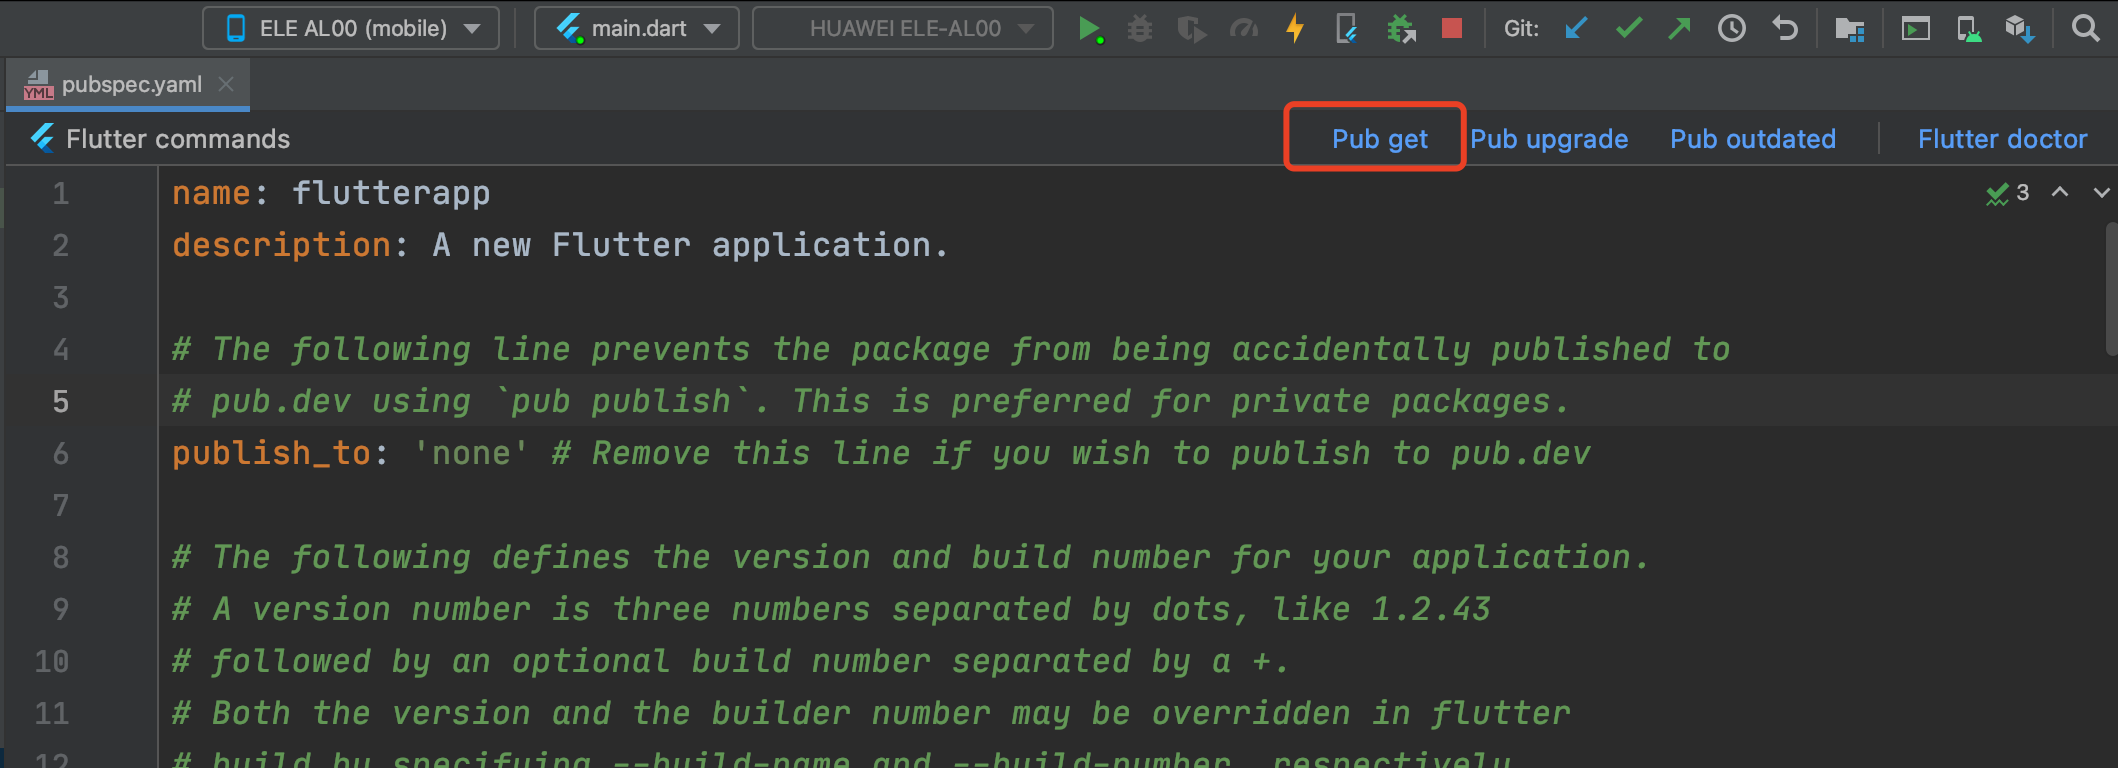The height and width of the screenshot is (768, 2118).
Task: Push commits with Git green arrow
Action: coord(1680,29)
